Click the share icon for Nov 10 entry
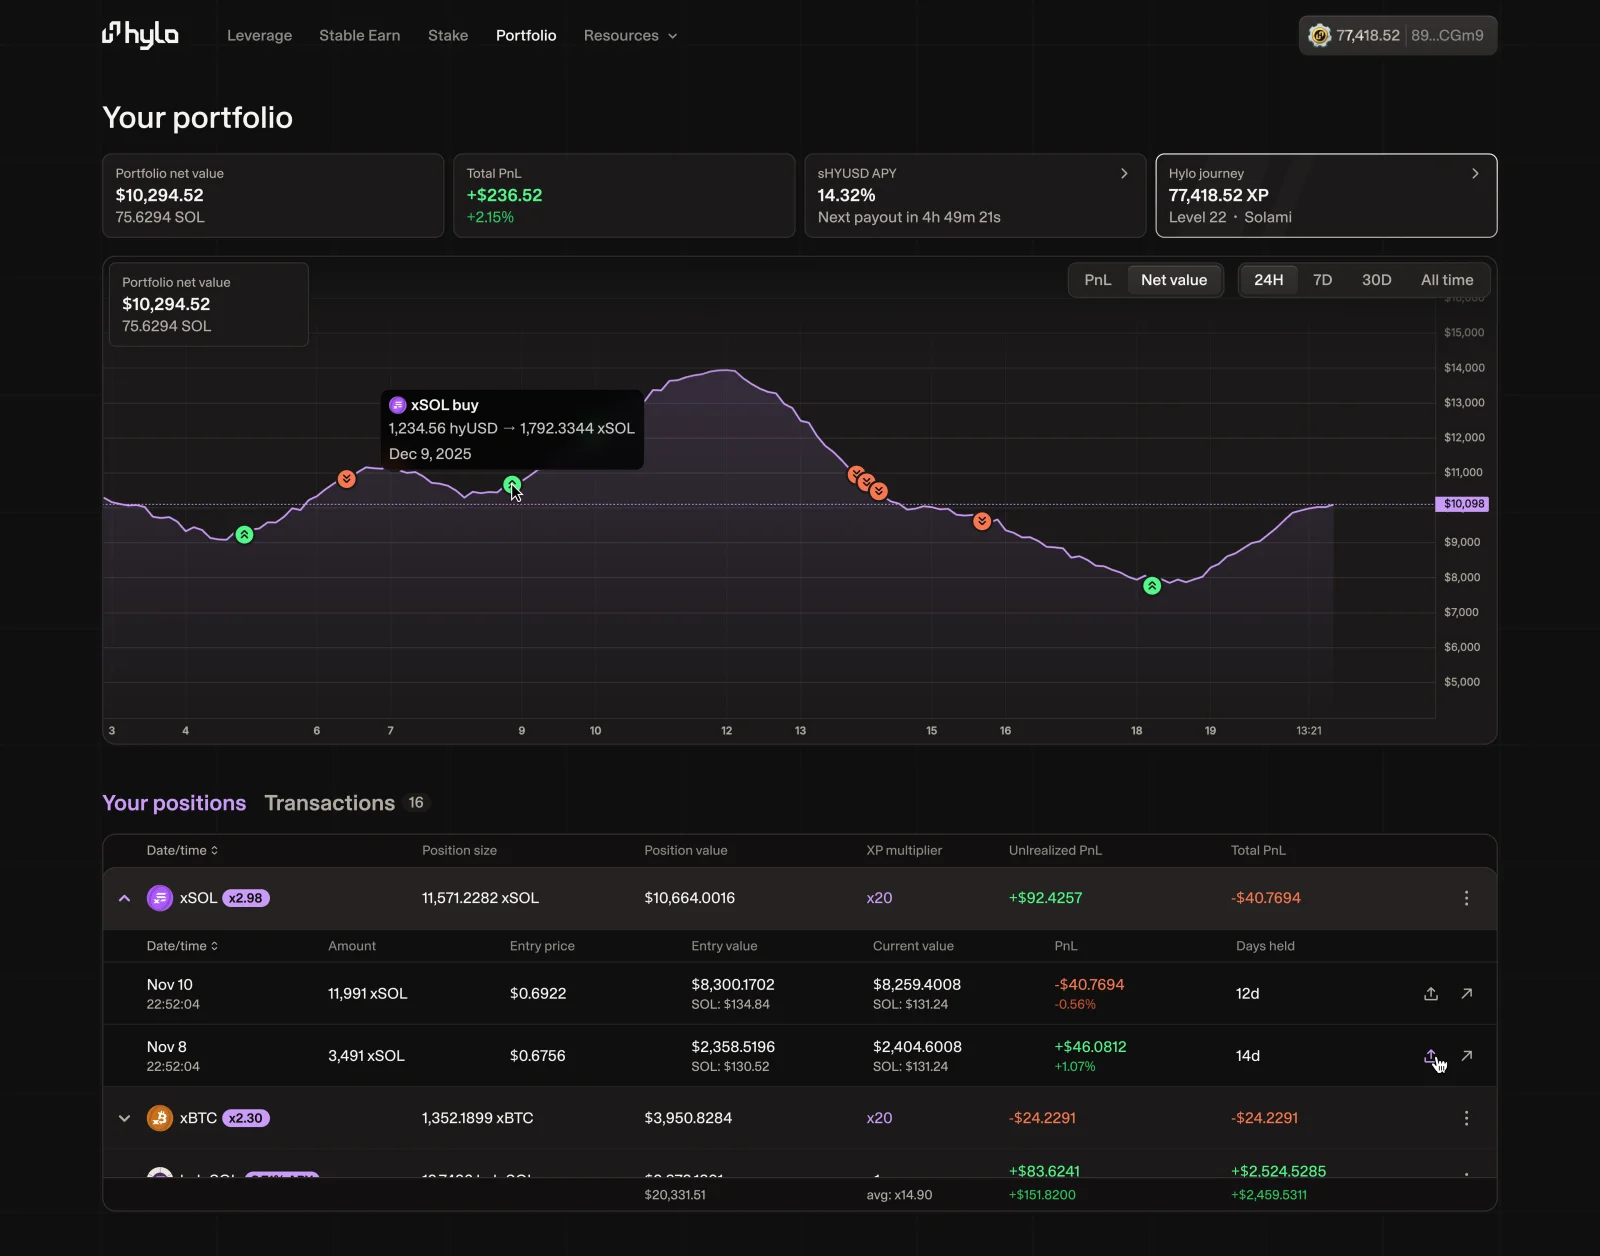 coord(1431,994)
